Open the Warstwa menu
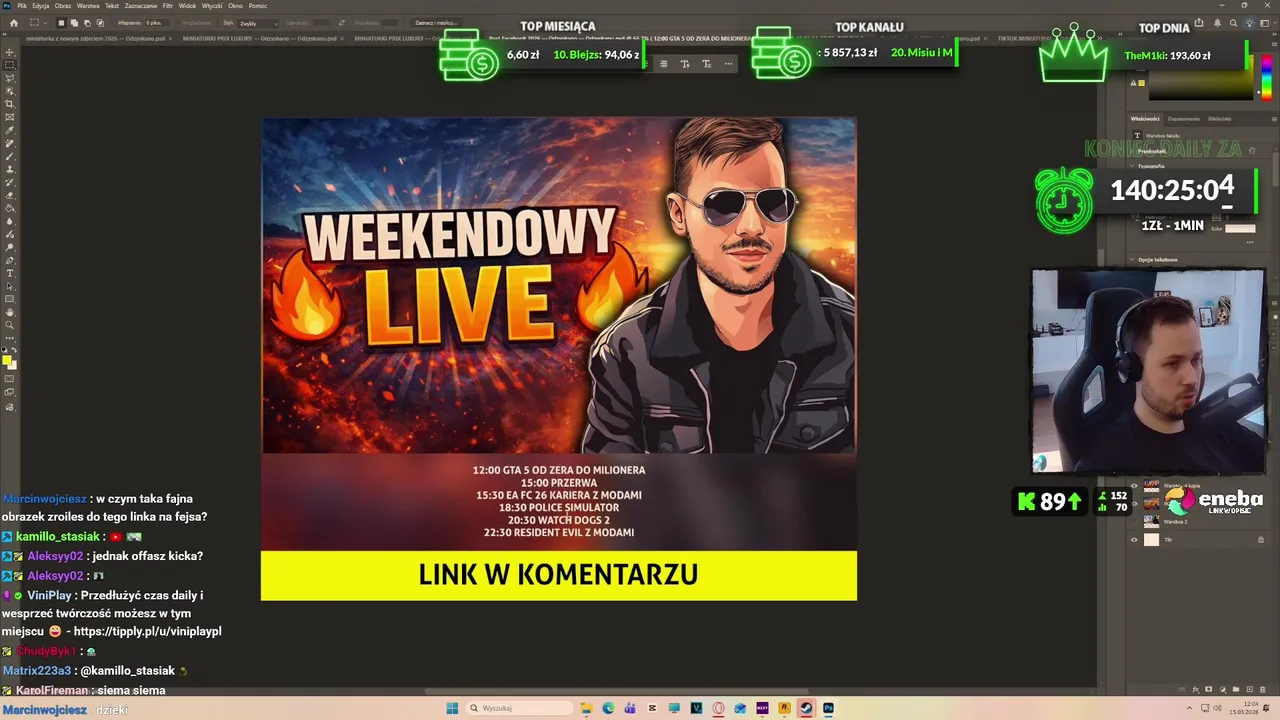Image resolution: width=1280 pixels, height=720 pixels. click(x=88, y=6)
